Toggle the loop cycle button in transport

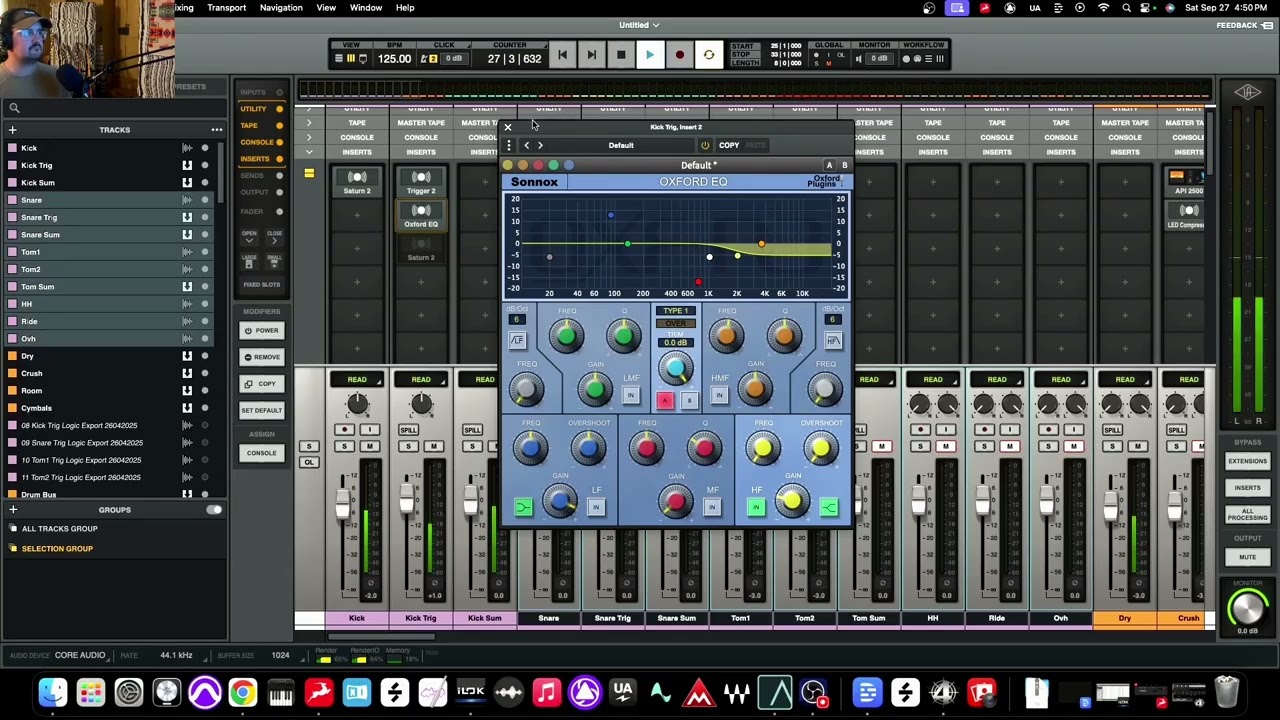pos(709,55)
